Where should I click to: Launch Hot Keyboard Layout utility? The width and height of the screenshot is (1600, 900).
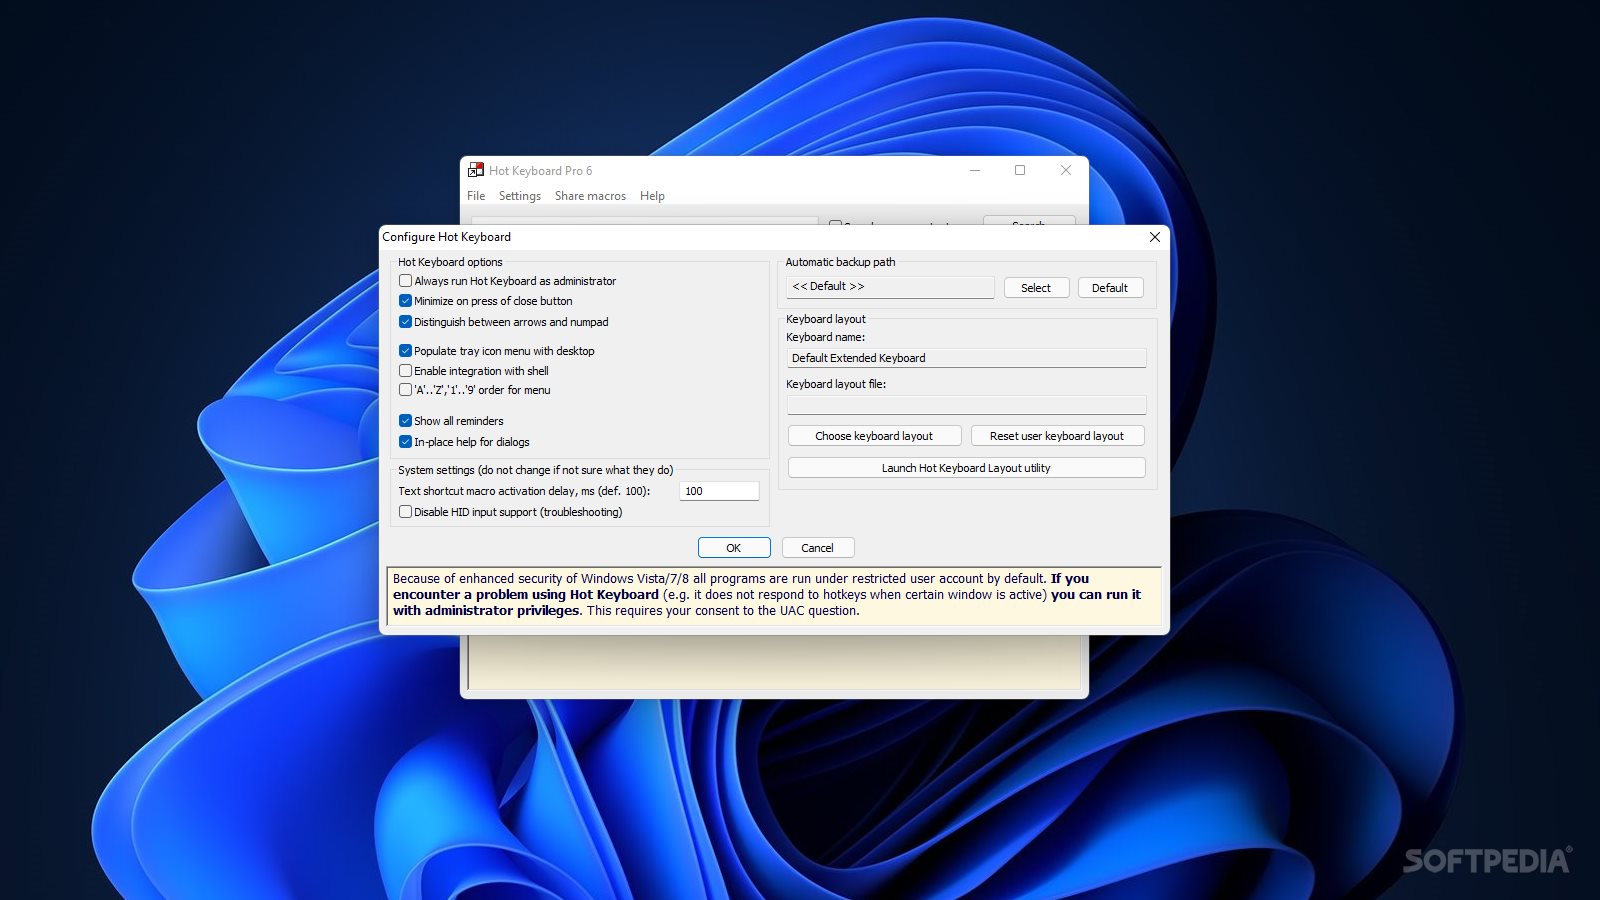tap(966, 468)
